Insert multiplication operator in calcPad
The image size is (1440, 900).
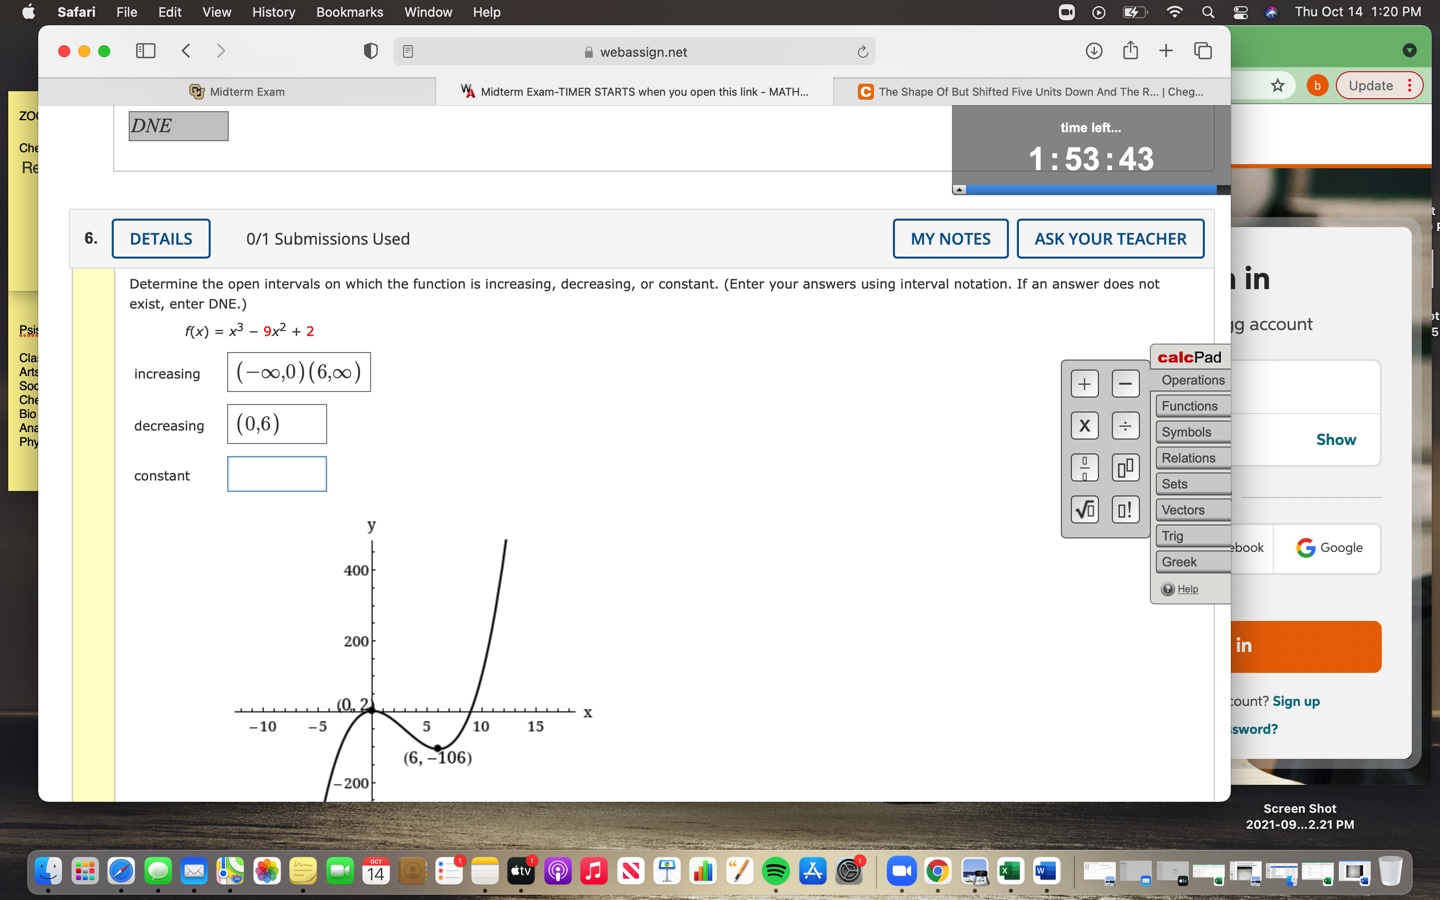pyautogui.click(x=1084, y=426)
